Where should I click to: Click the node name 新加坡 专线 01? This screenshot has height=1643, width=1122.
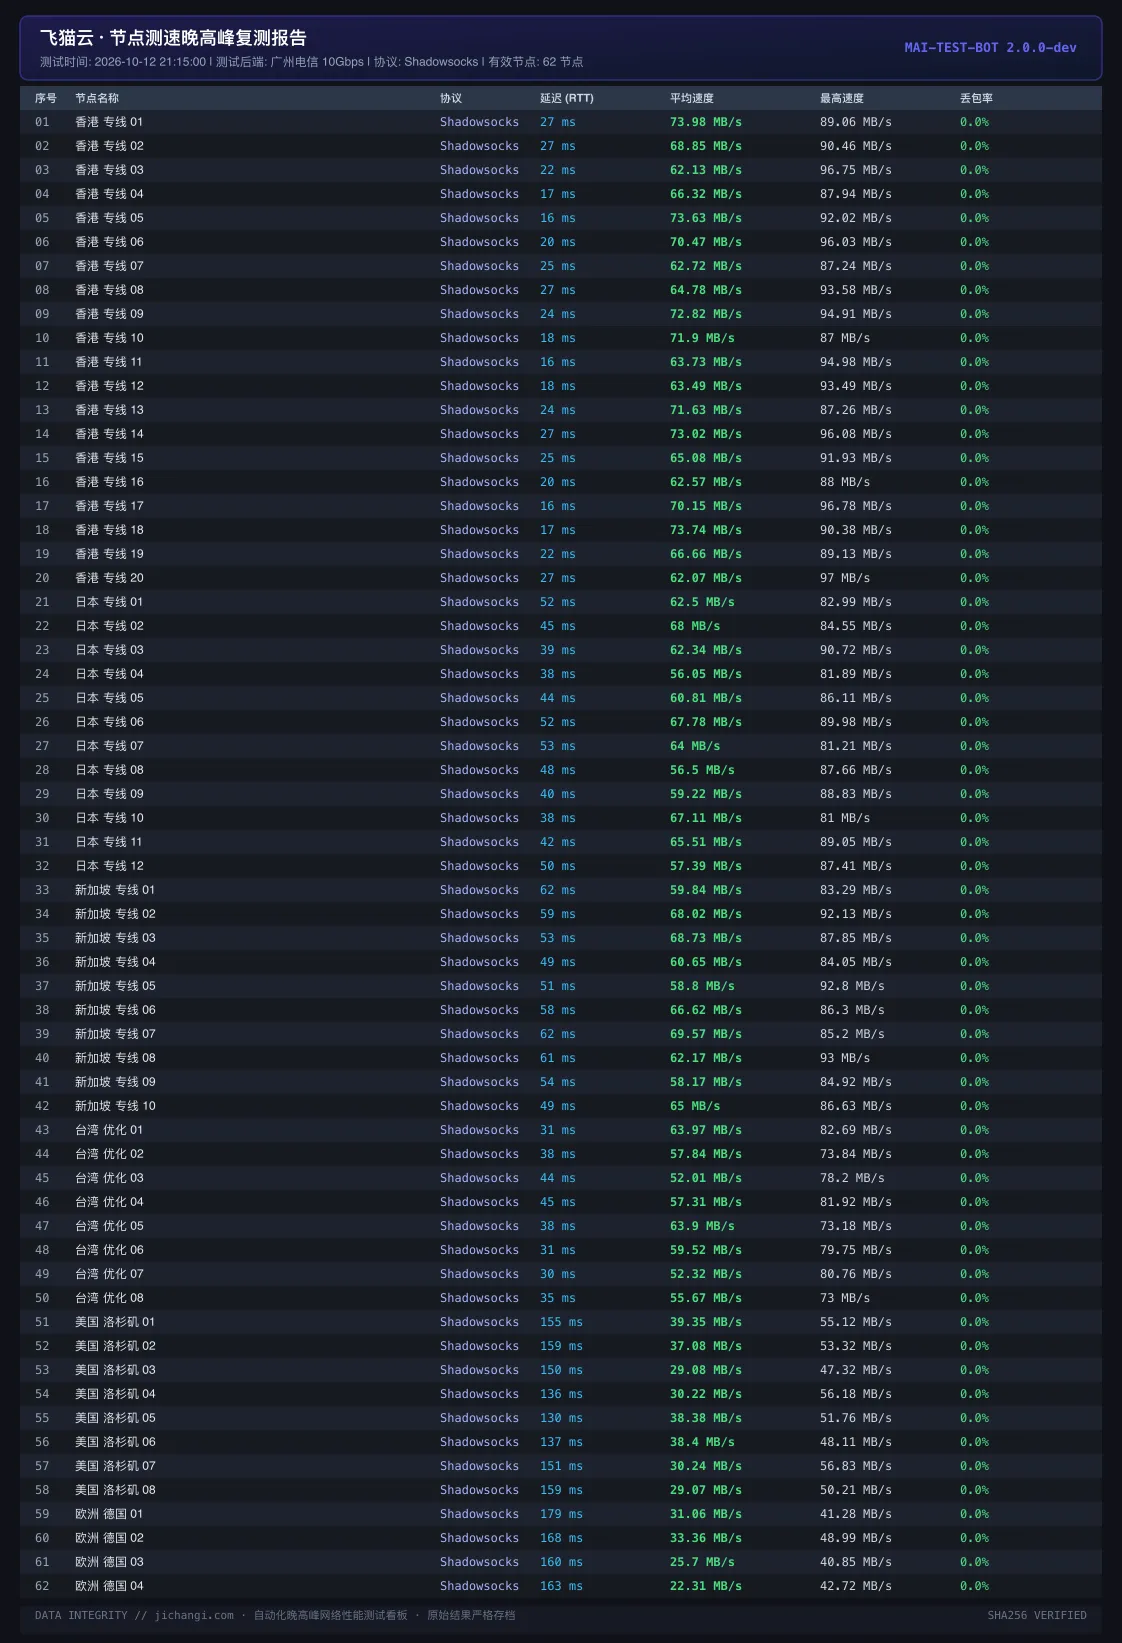coord(115,890)
